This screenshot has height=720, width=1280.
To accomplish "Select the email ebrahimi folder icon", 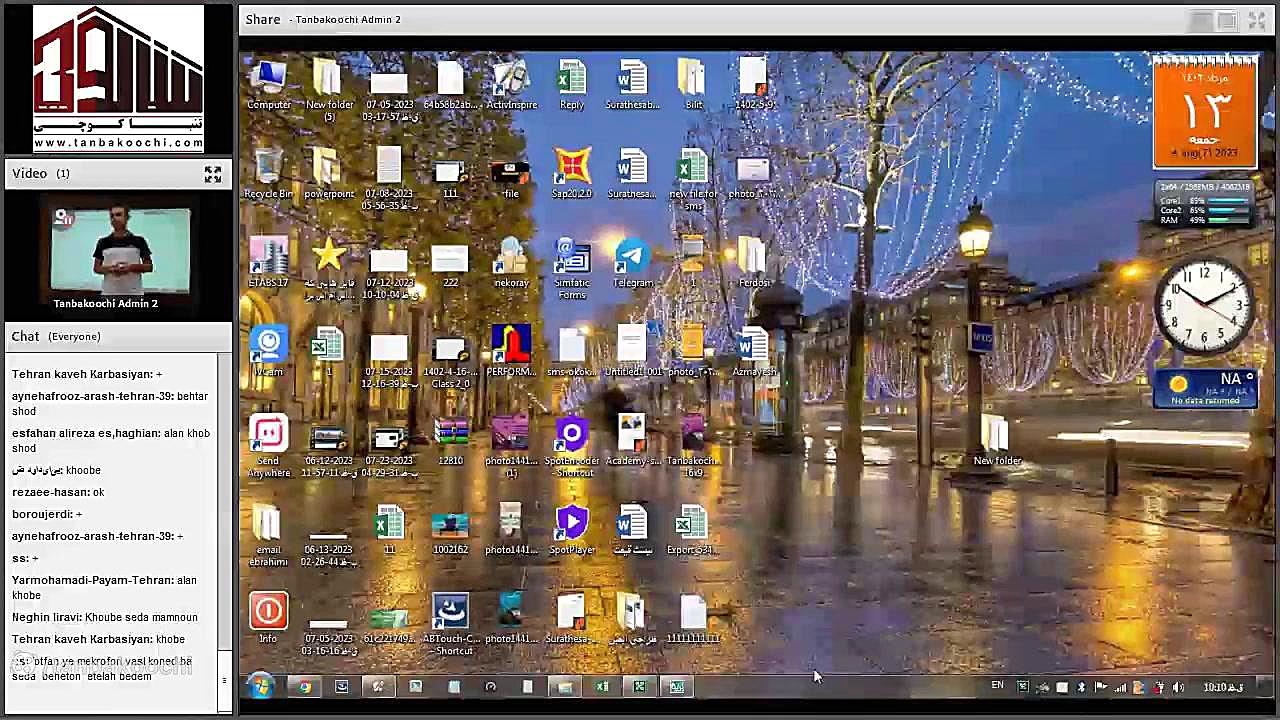I will pyautogui.click(x=268, y=536).
